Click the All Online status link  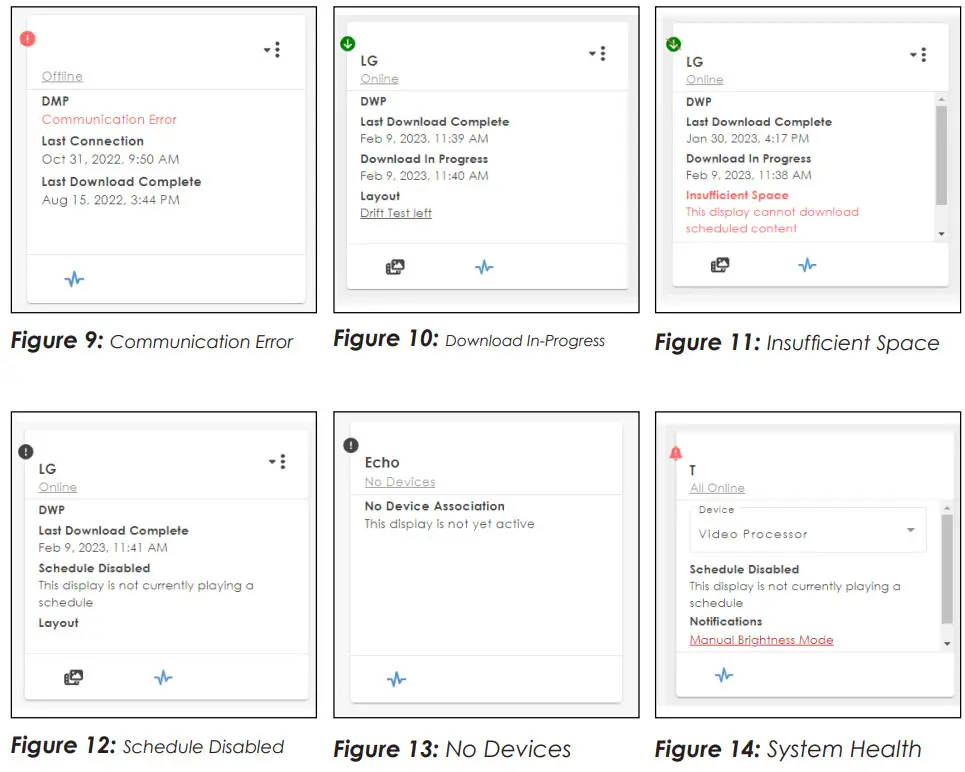(x=717, y=488)
